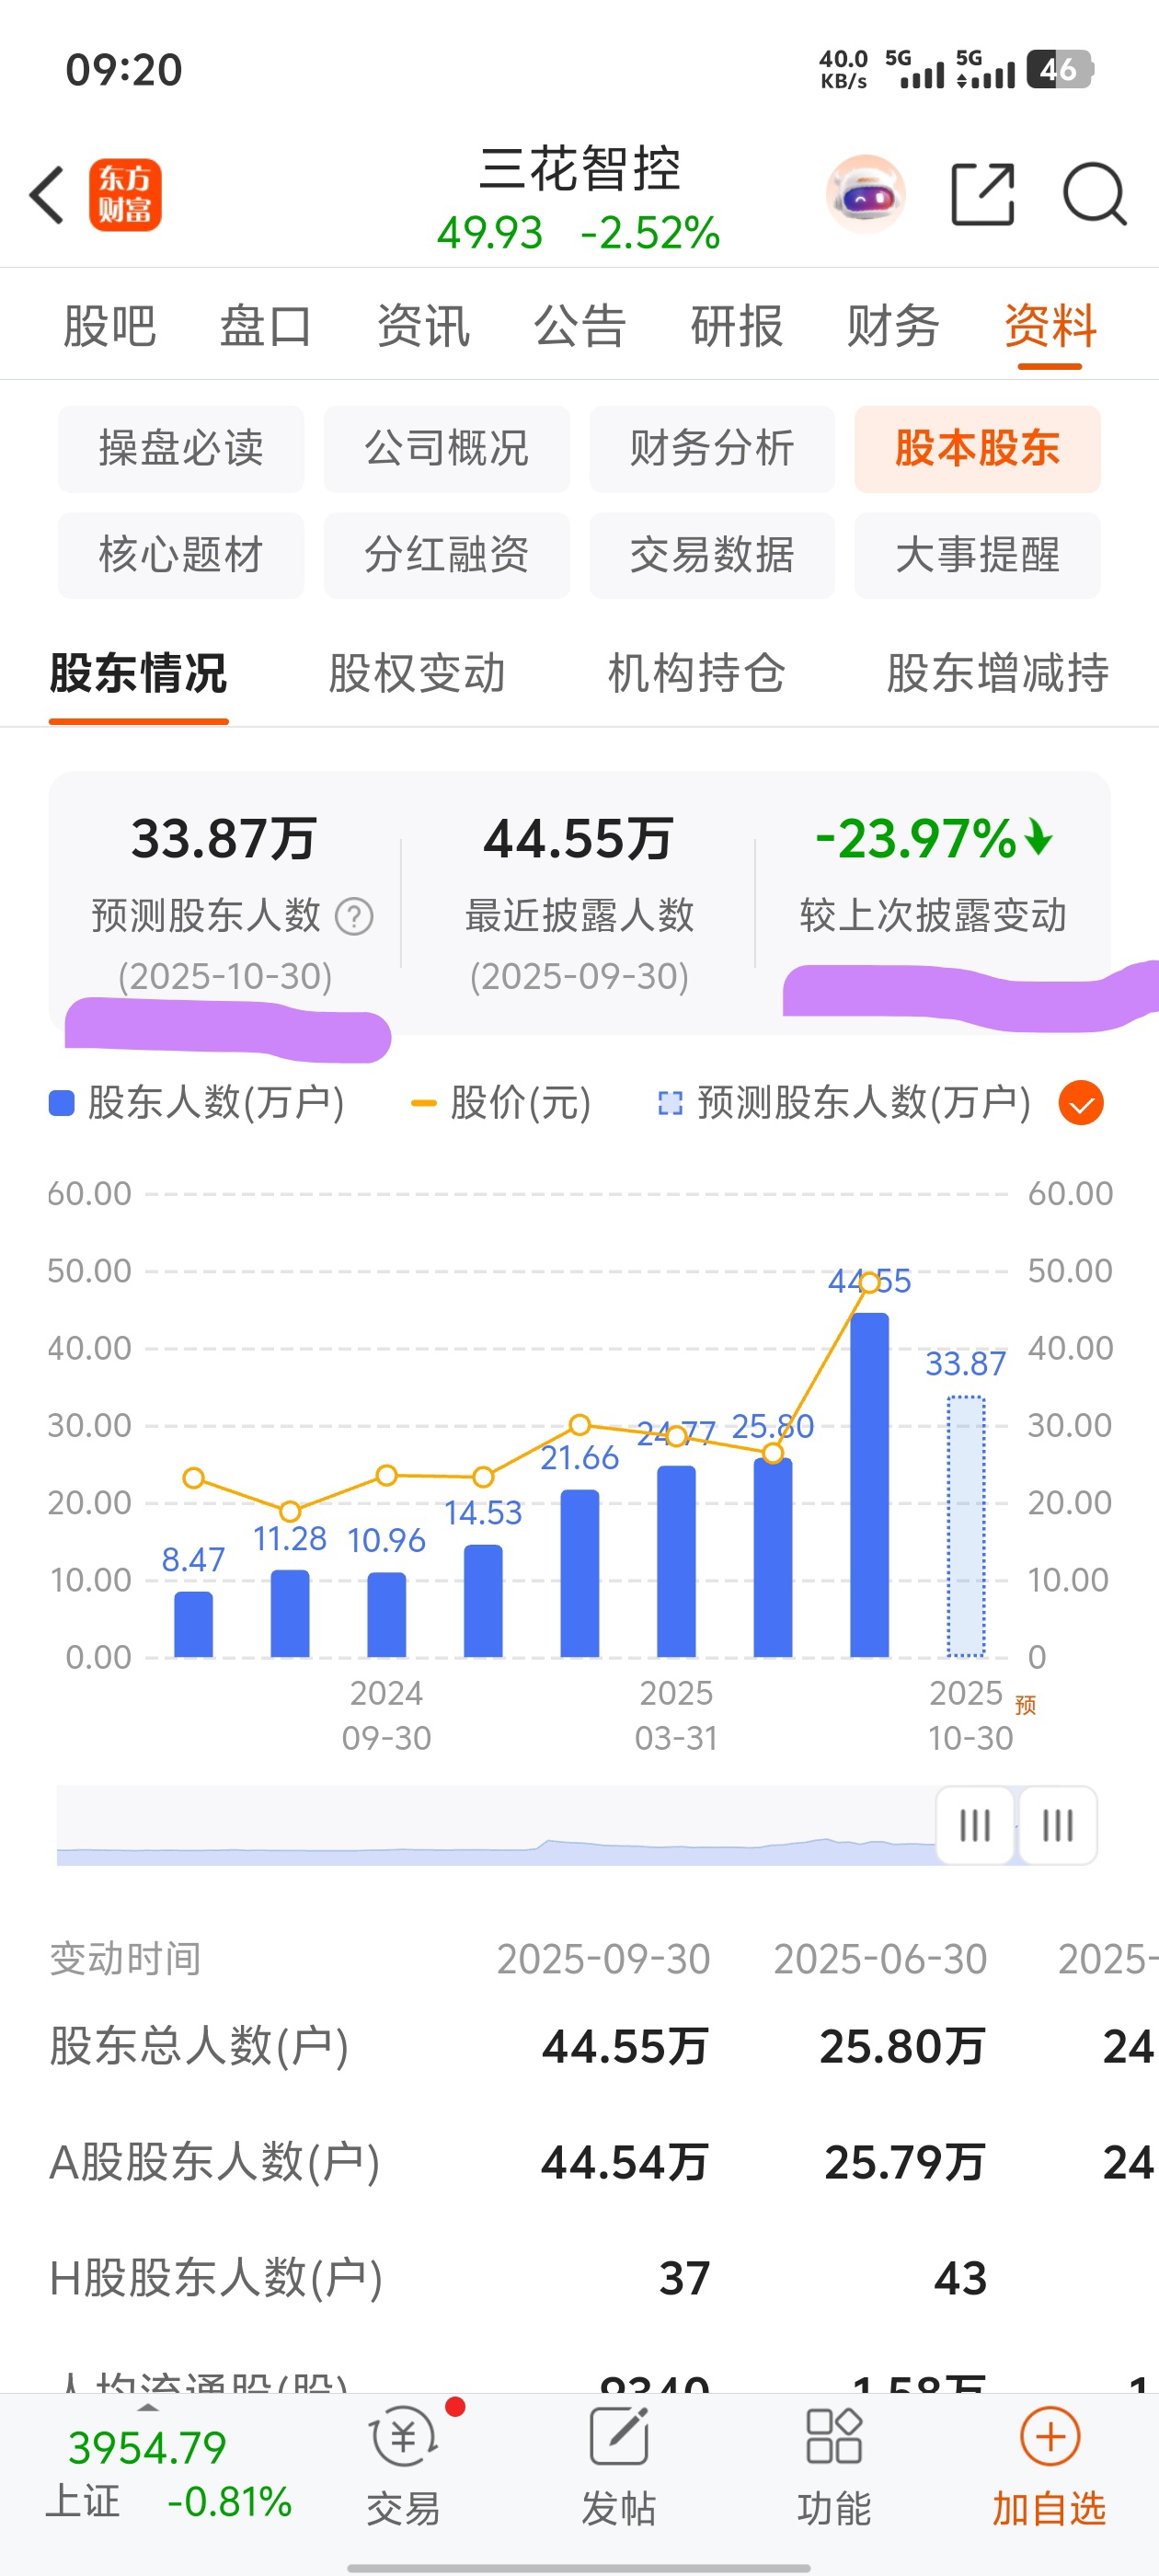Uncheck the orange checkmark beside legend

[1081, 1103]
